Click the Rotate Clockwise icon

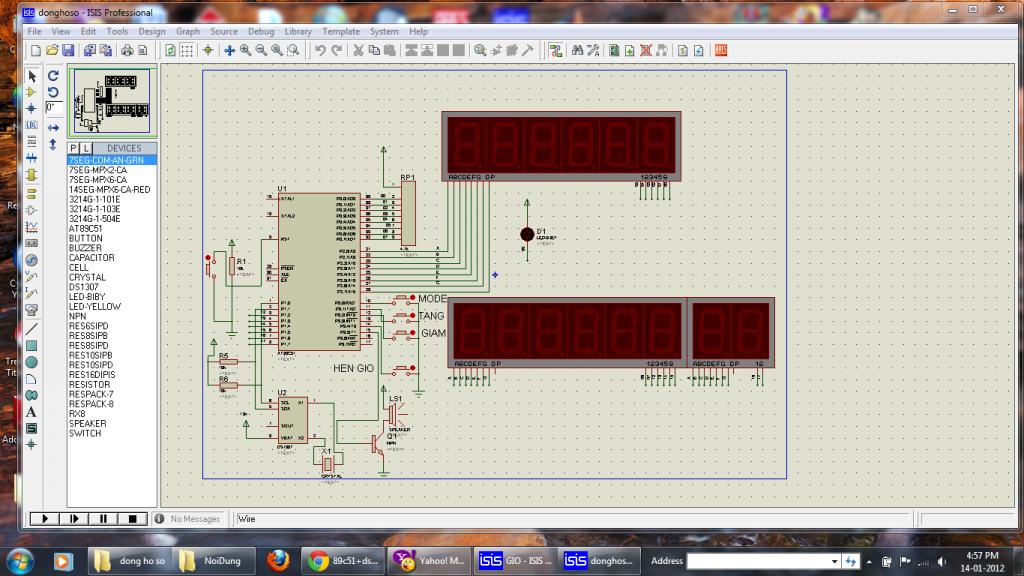click(x=53, y=76)
